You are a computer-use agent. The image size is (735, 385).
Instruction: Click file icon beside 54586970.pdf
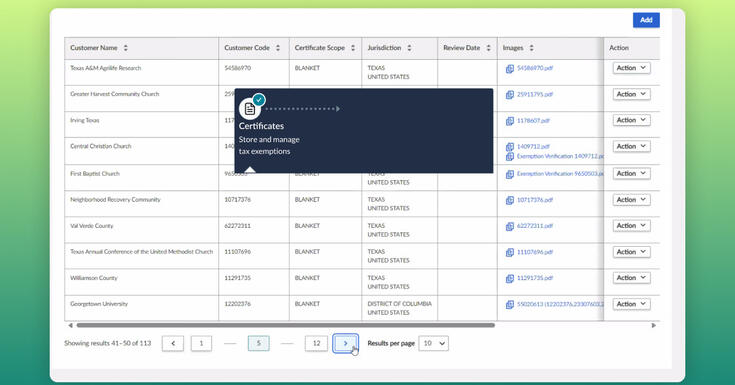510,69
